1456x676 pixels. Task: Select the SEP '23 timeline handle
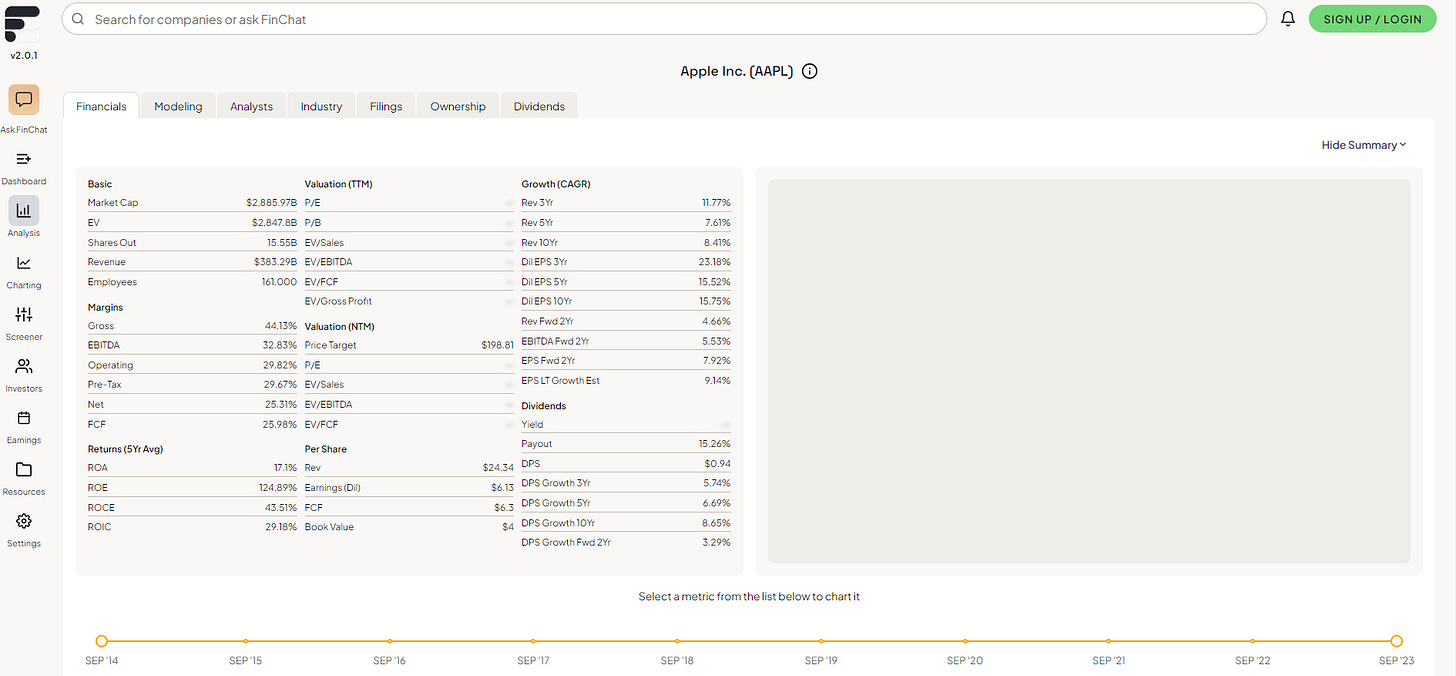(1397, 641)
